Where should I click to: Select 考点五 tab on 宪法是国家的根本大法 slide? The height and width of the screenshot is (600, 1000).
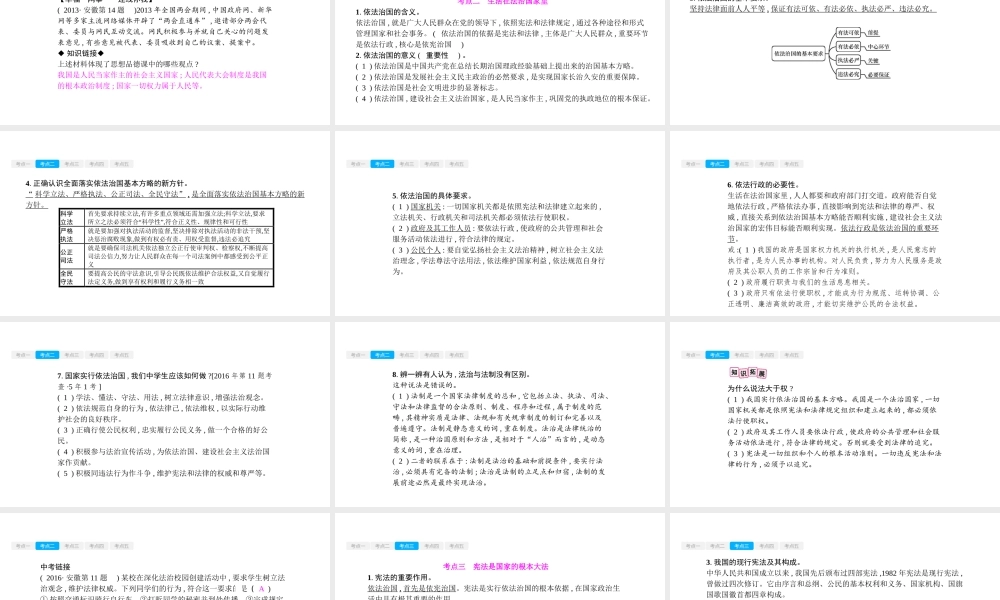[457, 546]
